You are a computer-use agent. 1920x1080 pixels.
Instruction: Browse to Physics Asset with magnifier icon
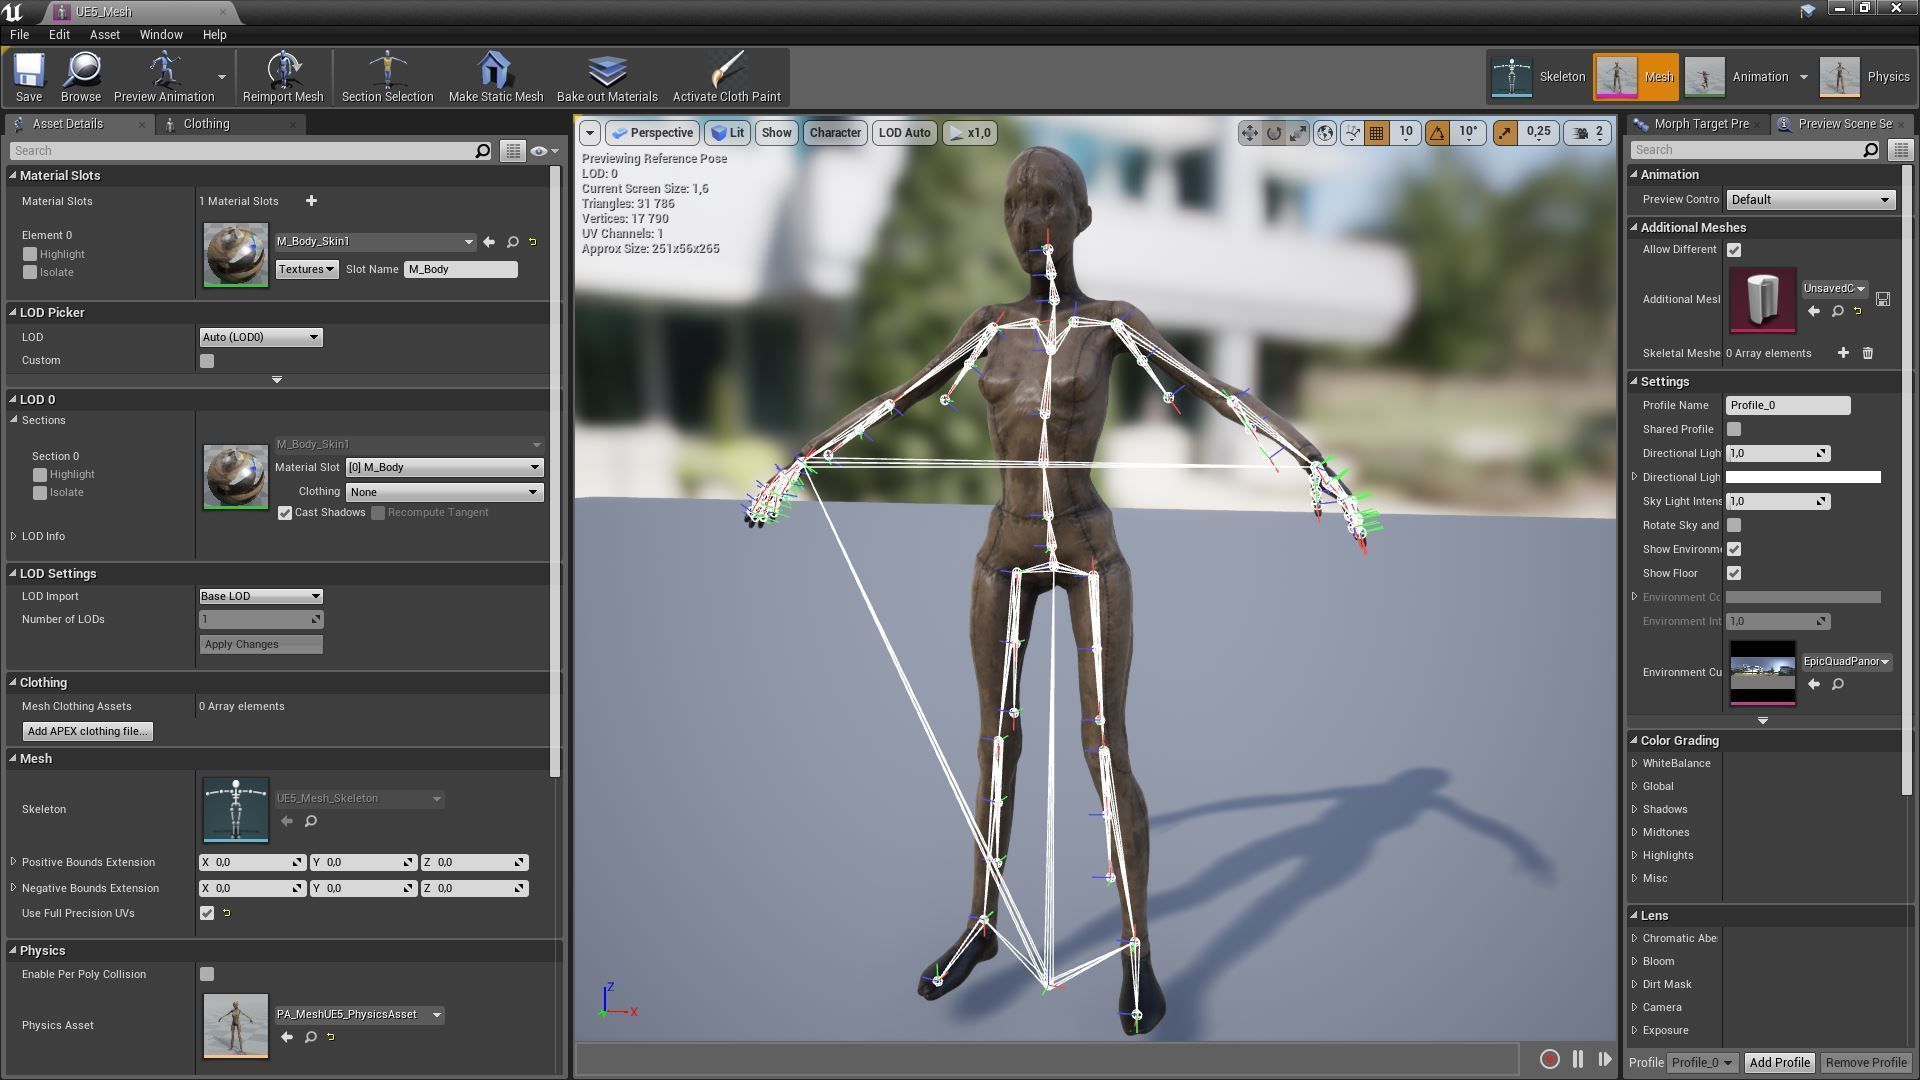(x=311, y=1037)
